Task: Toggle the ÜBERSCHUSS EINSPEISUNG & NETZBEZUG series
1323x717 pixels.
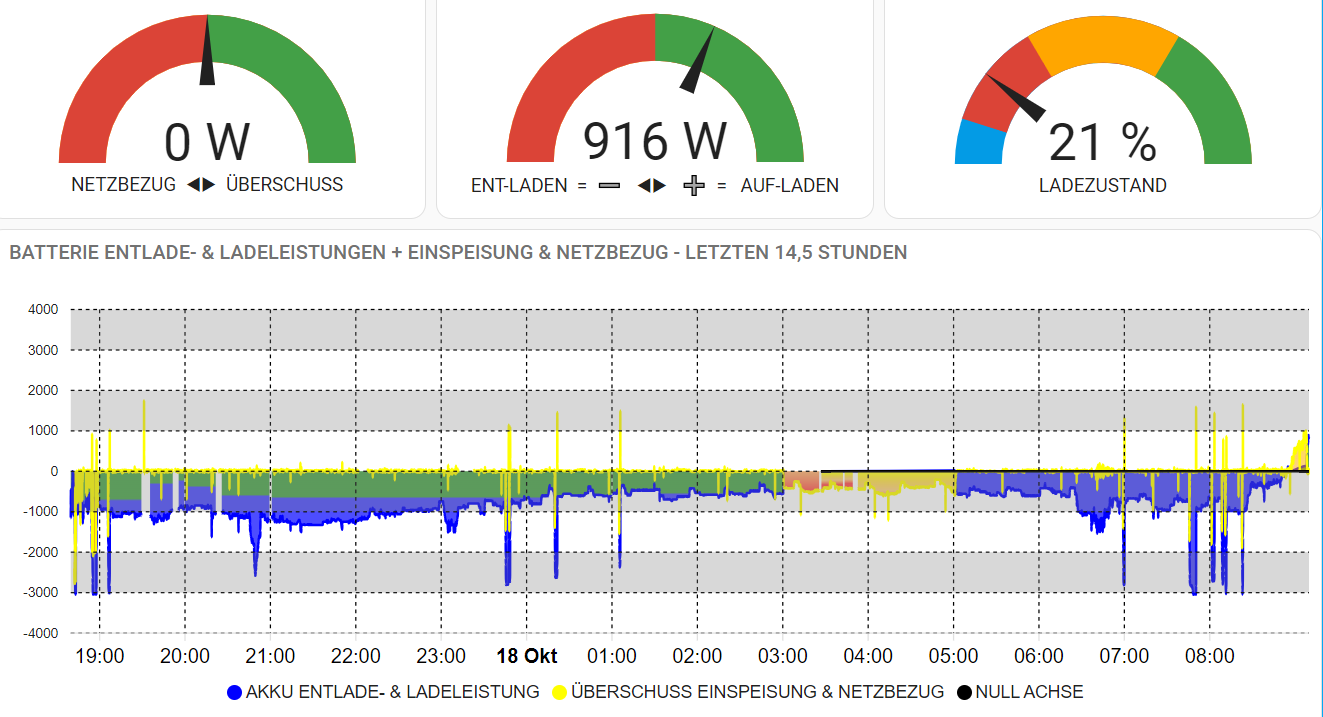Action: 747,692
